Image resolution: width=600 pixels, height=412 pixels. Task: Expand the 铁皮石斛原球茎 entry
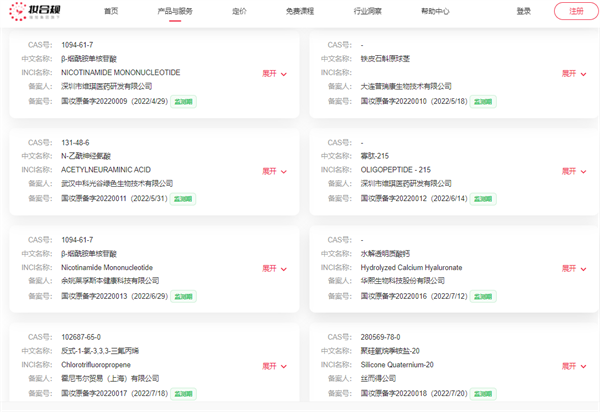point(574,73)
